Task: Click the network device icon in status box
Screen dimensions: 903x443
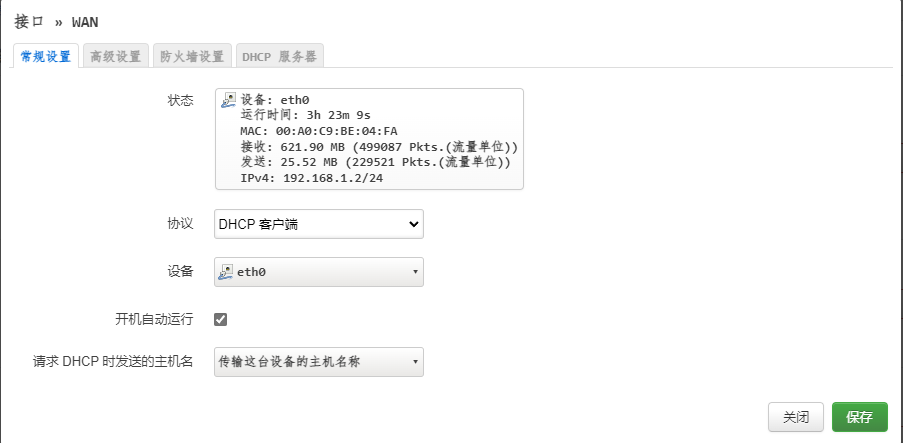Action: point(228,100)
